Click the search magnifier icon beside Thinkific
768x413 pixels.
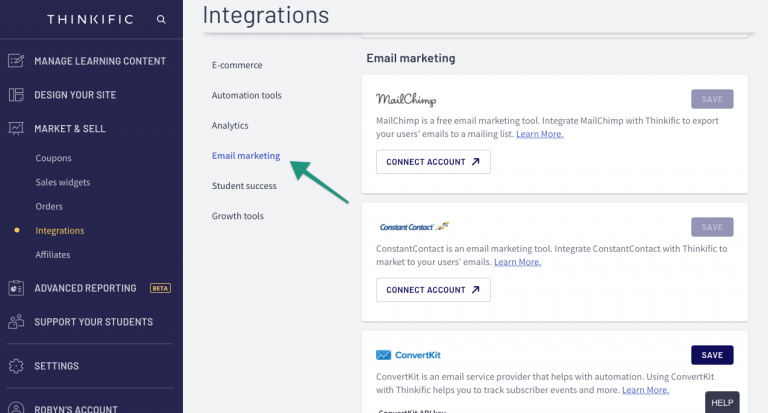[x=161, y=19]
